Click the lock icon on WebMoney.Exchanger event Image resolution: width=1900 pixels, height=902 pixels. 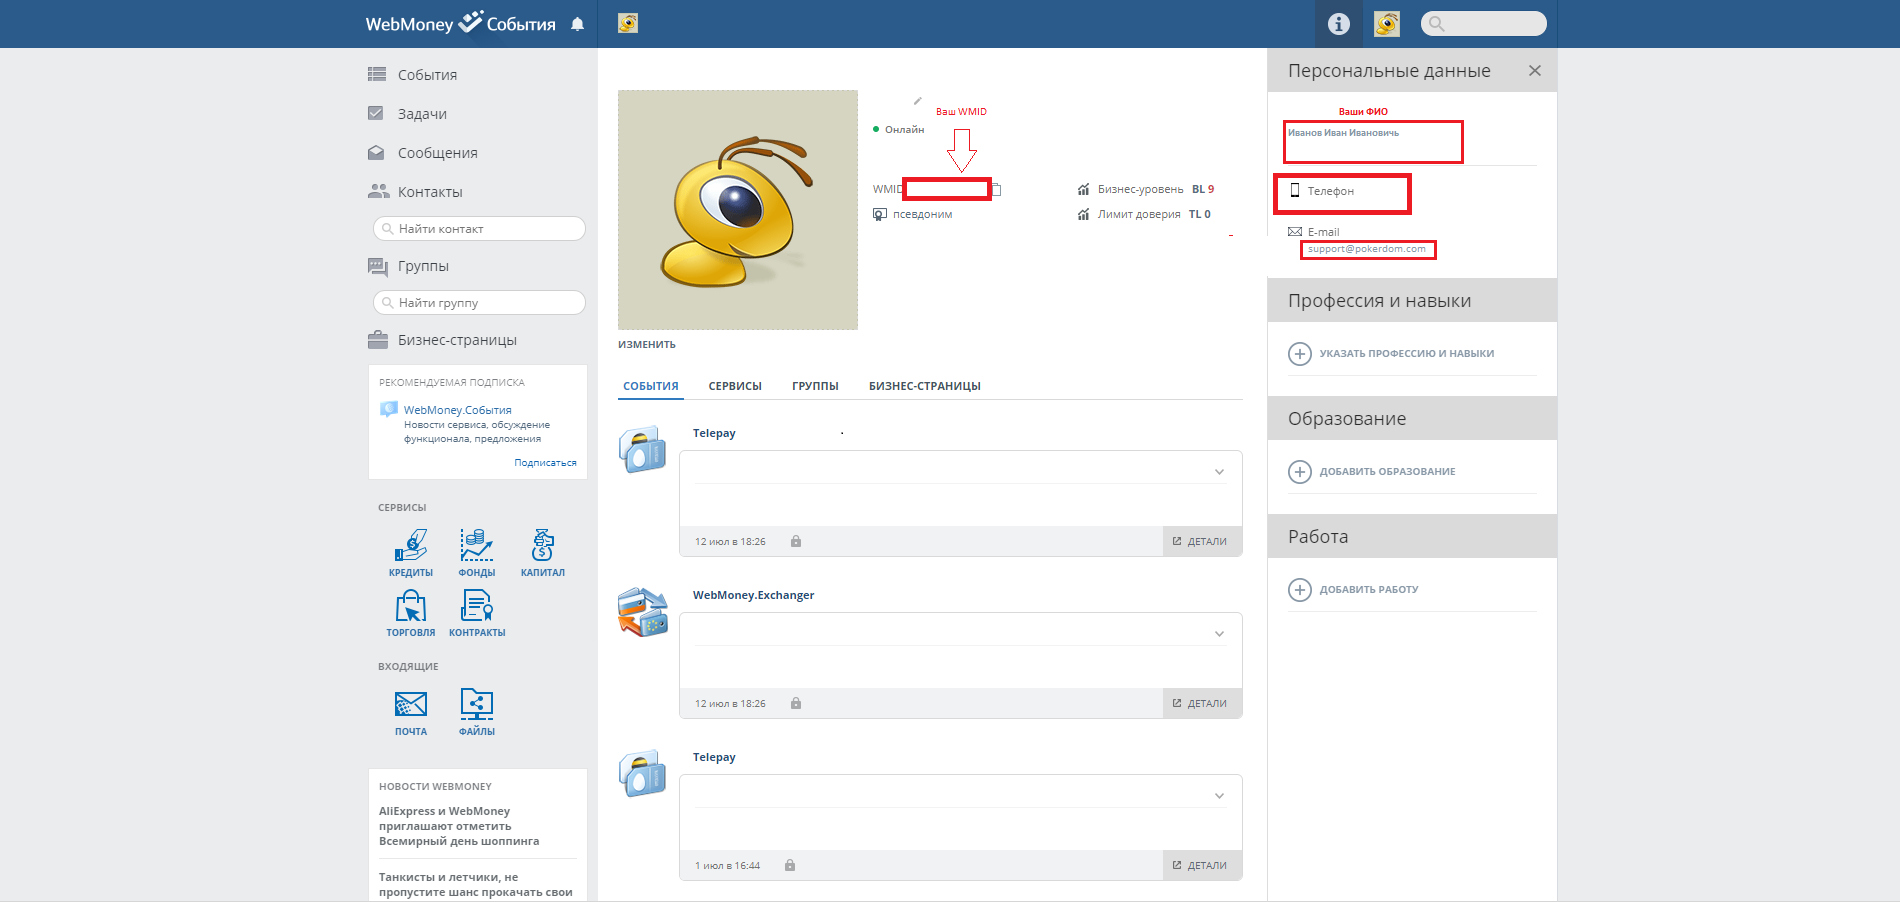pyautogui.click(x=796, y=703)
